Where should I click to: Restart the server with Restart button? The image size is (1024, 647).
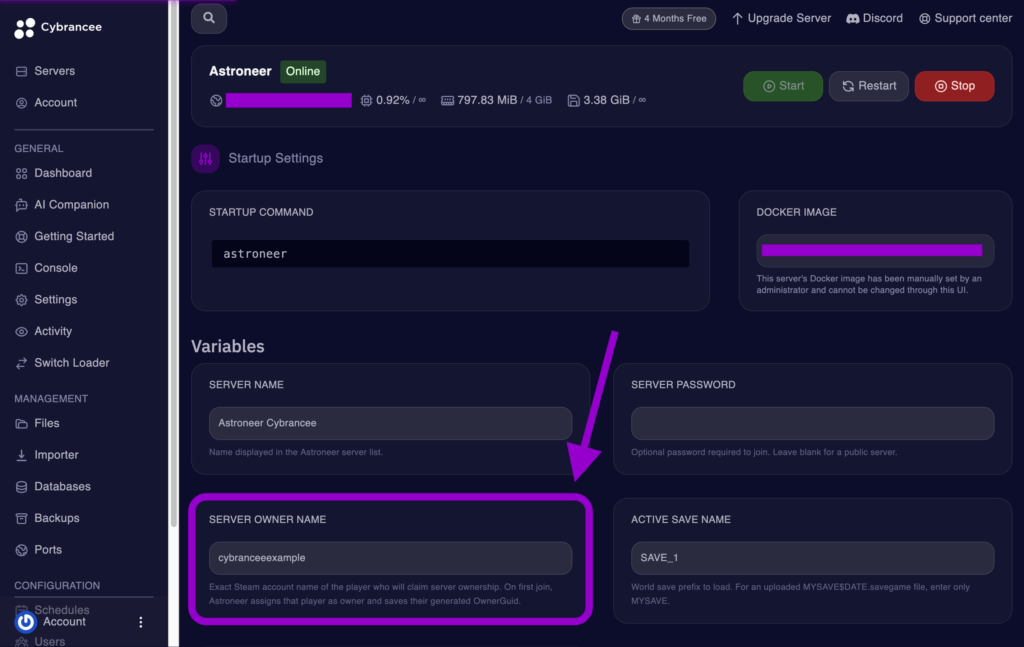(868, 86)
